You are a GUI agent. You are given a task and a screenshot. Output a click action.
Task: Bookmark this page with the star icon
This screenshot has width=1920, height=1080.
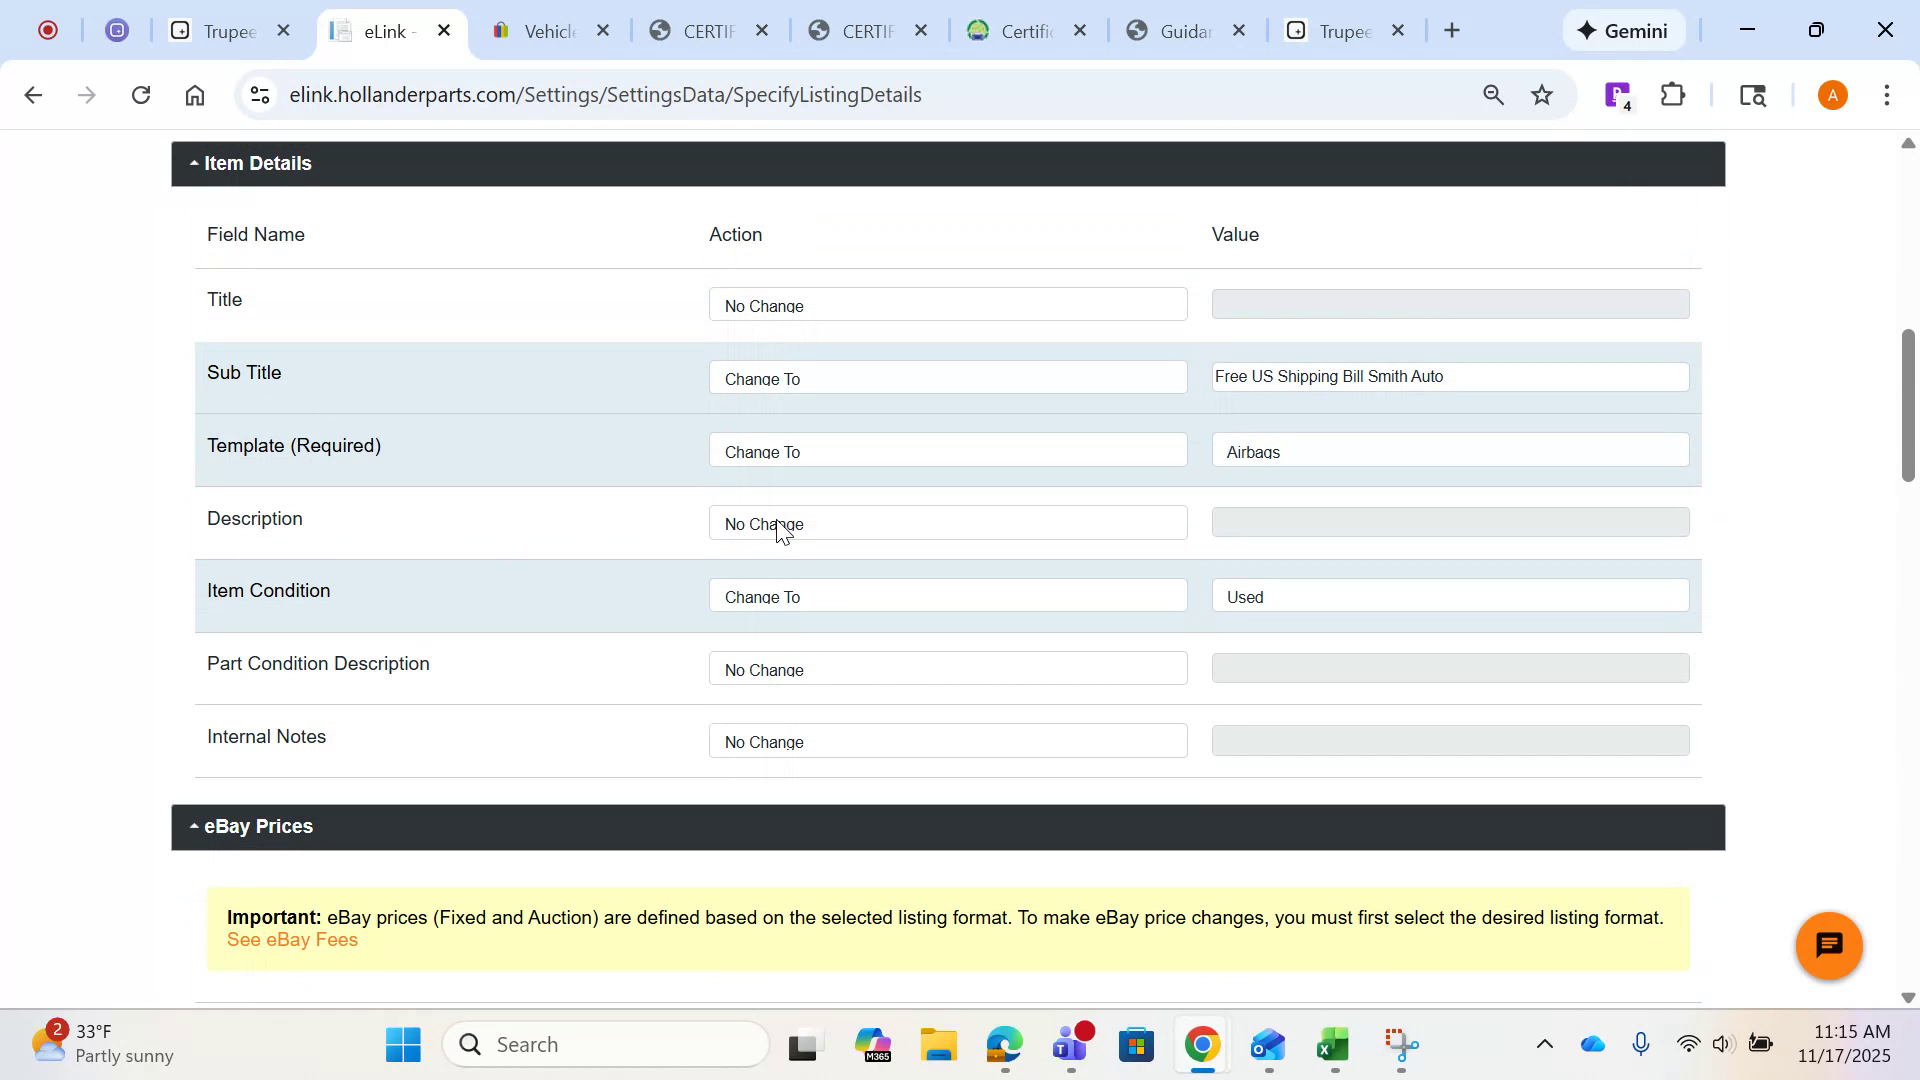pyautogui.click(x=1542, y=95)
